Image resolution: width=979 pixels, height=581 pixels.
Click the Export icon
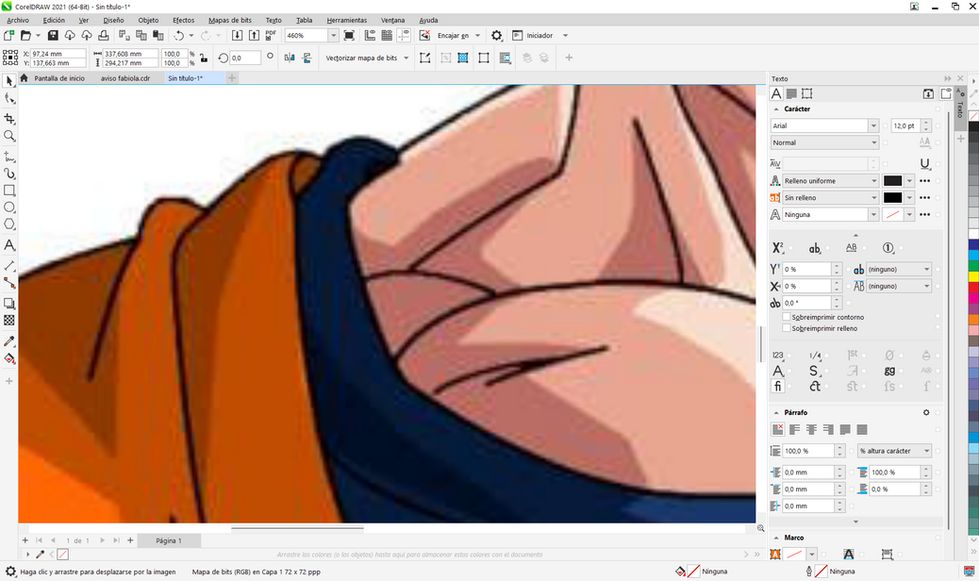point(254,36)
